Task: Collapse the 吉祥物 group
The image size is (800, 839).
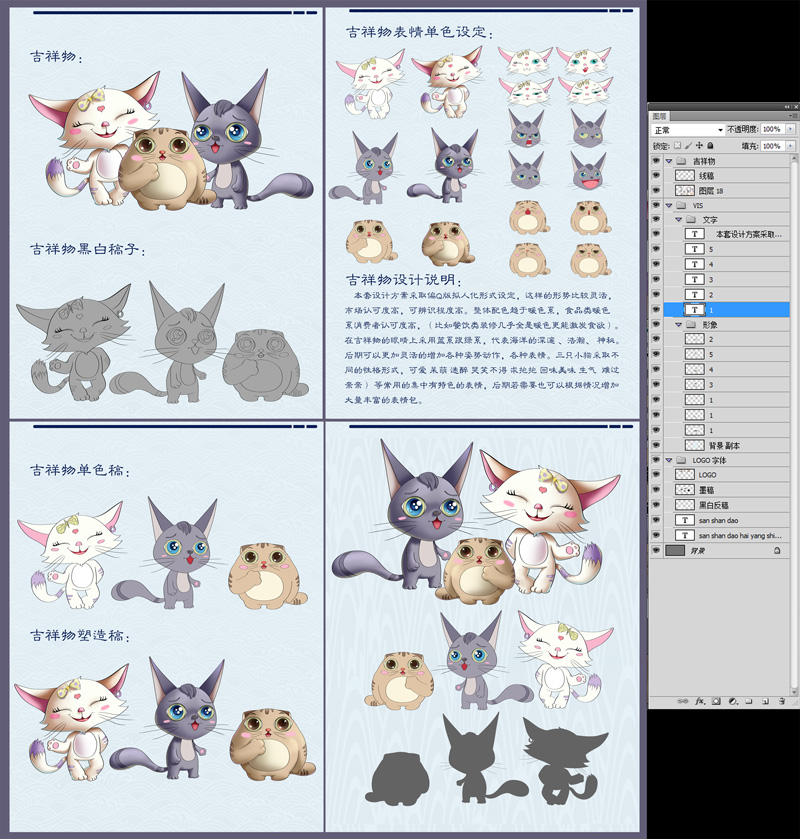Action: [669, 161]
